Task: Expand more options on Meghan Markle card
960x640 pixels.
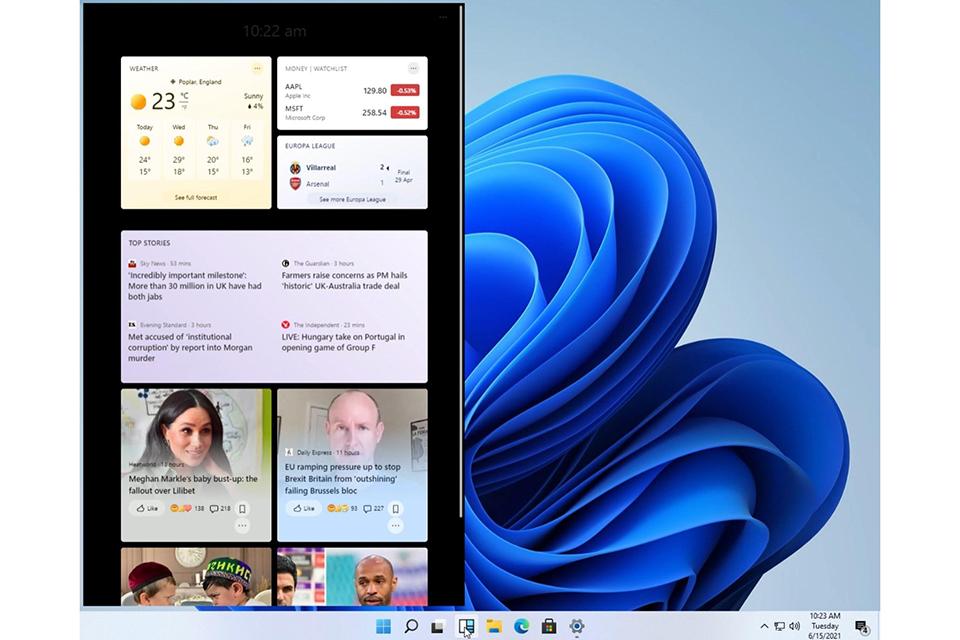Action: point(241,525)
